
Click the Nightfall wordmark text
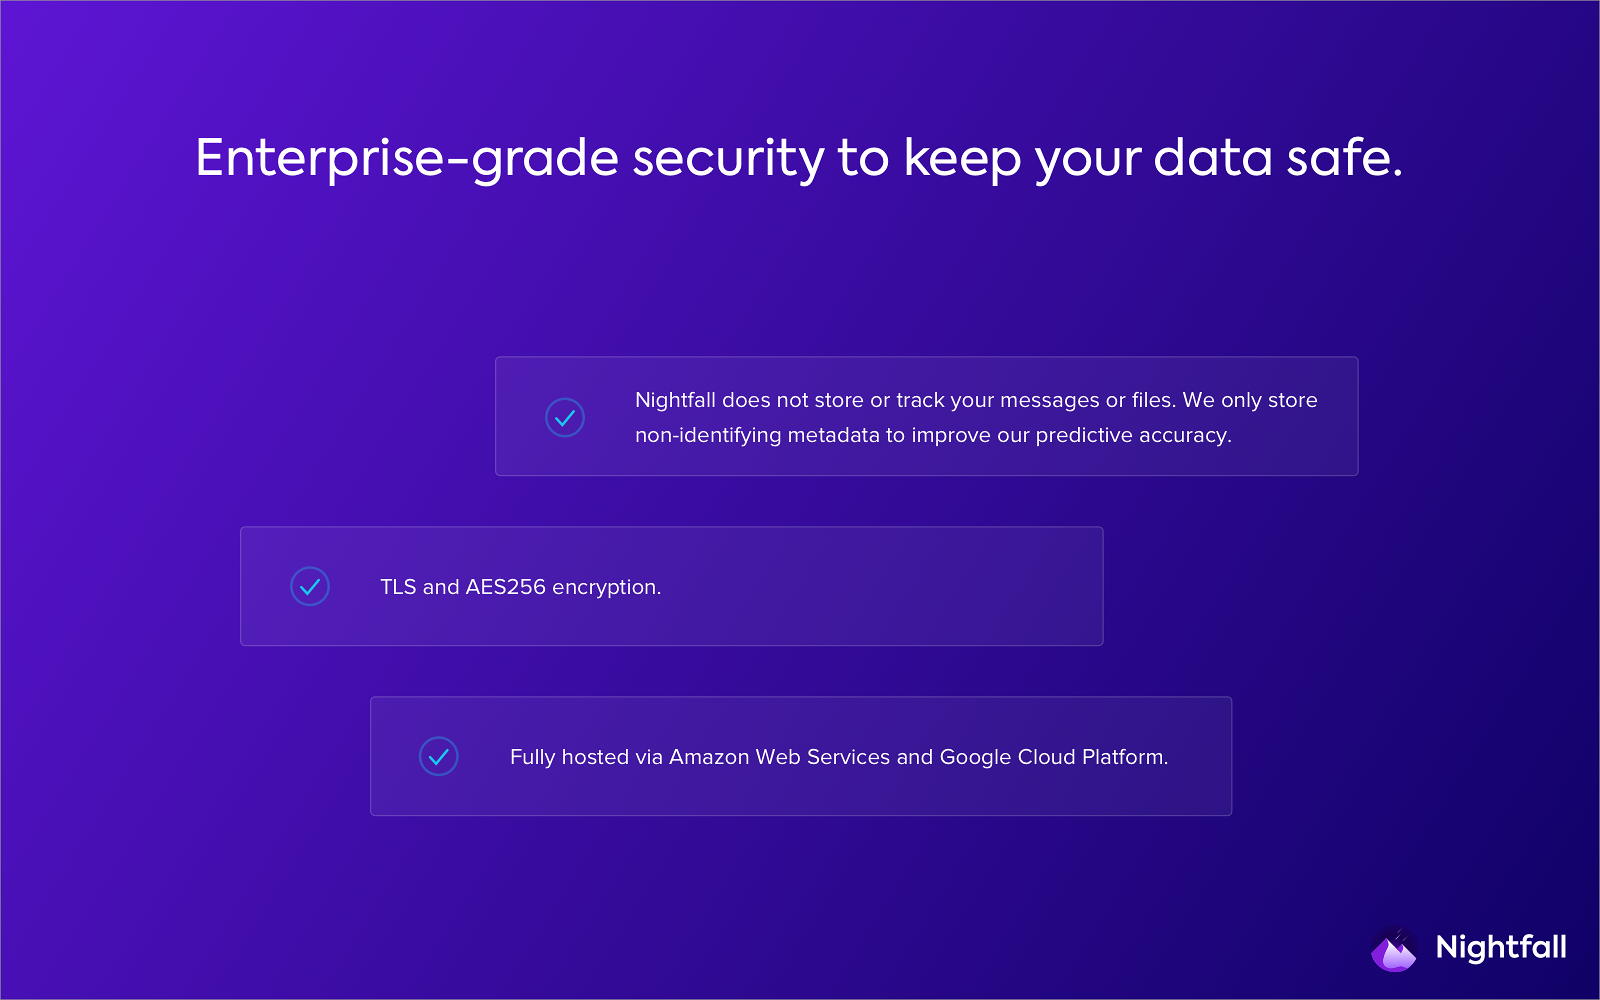pyautogui.click(x=1501, y=947)
